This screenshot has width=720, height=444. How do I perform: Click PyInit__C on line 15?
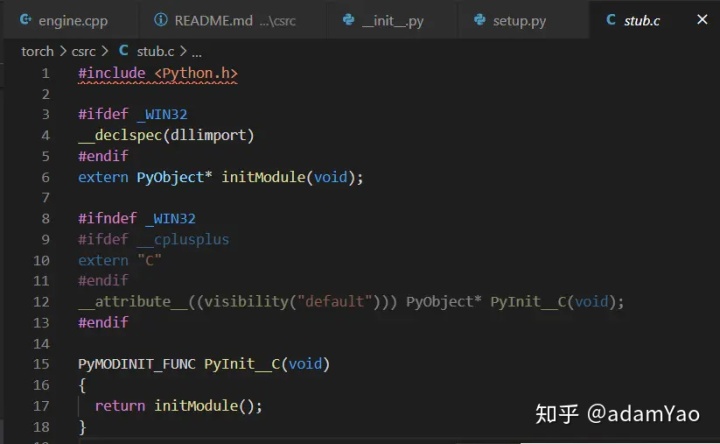pyautogui.click(x=242, y=364)
